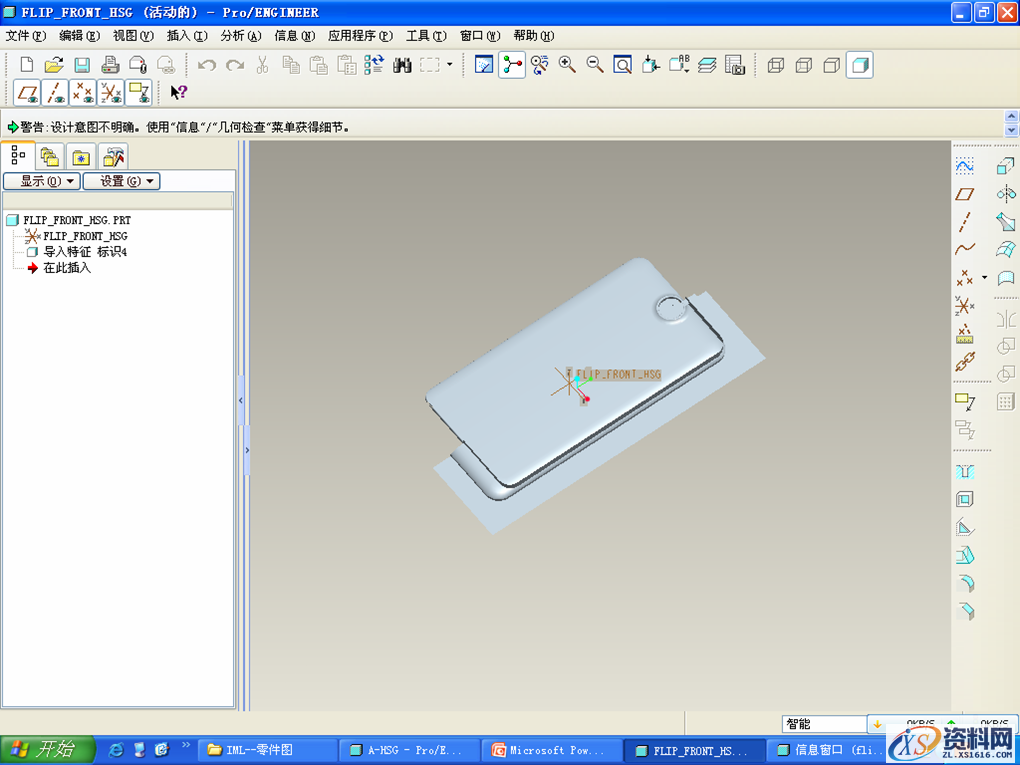
Task: Open the 文件 menu
Action: tap(26, 36)
